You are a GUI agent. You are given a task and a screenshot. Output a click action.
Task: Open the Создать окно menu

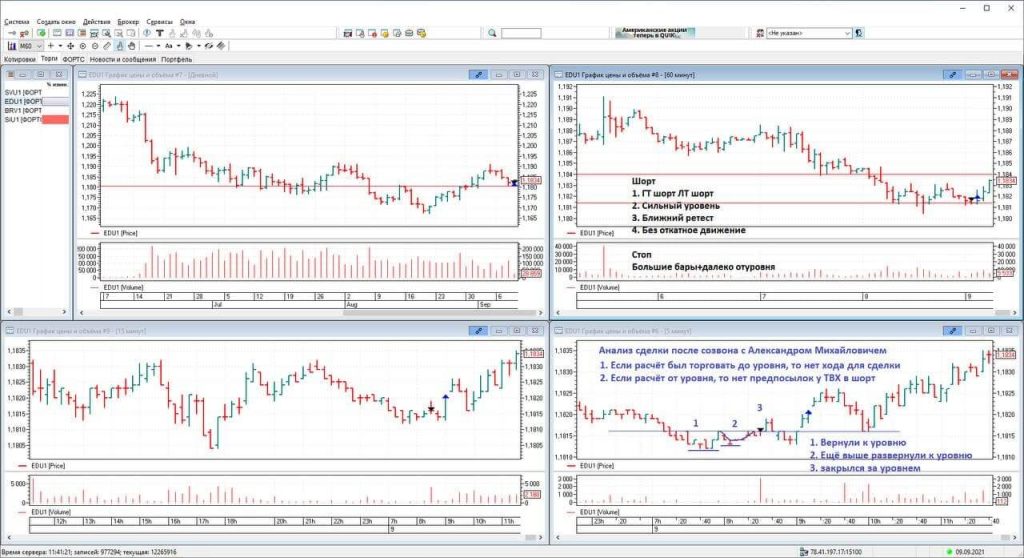coord(56,22)
